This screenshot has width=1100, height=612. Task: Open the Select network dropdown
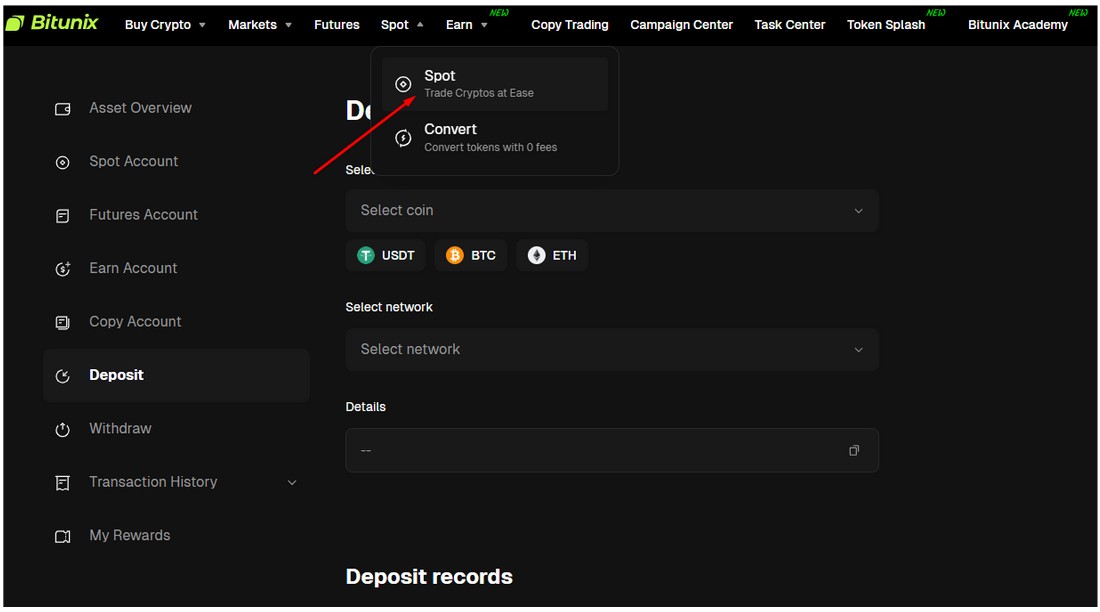[611, 350]
